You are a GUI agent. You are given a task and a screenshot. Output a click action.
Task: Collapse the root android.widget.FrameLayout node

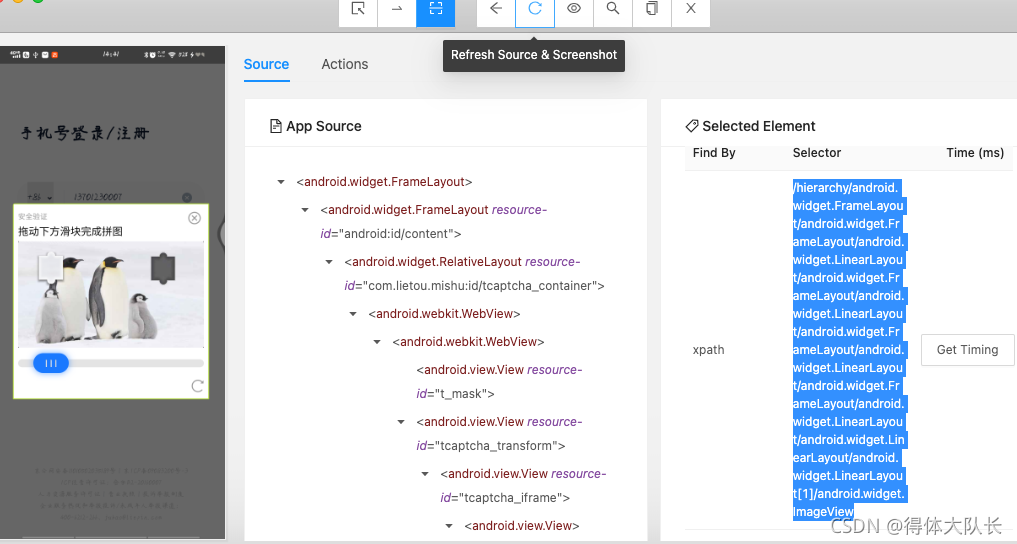click(281, 182)
